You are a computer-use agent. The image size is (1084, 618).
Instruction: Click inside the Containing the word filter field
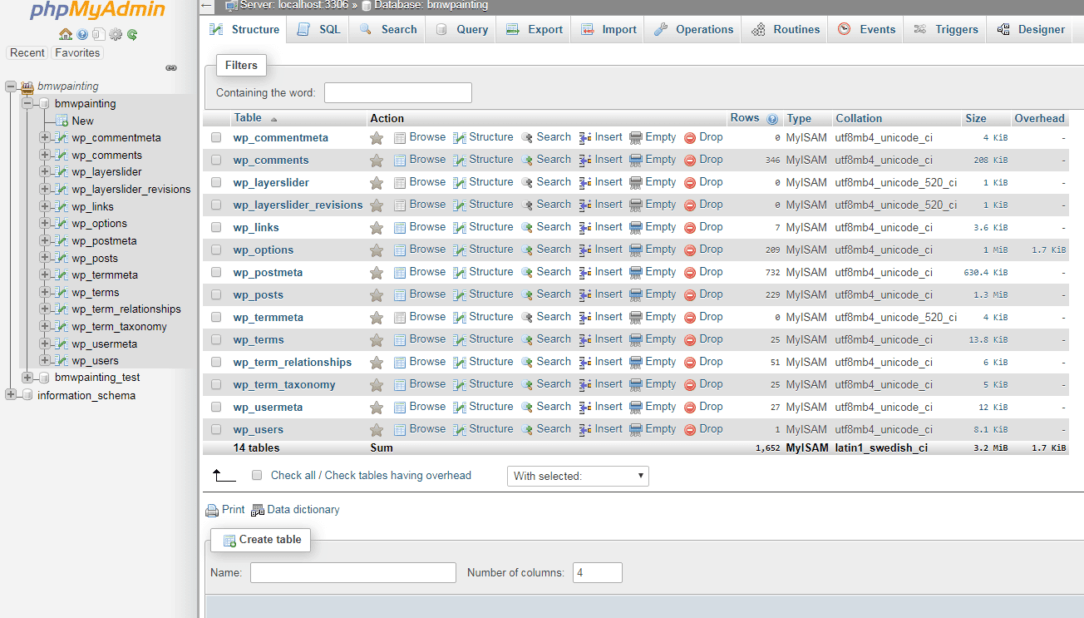397,92
